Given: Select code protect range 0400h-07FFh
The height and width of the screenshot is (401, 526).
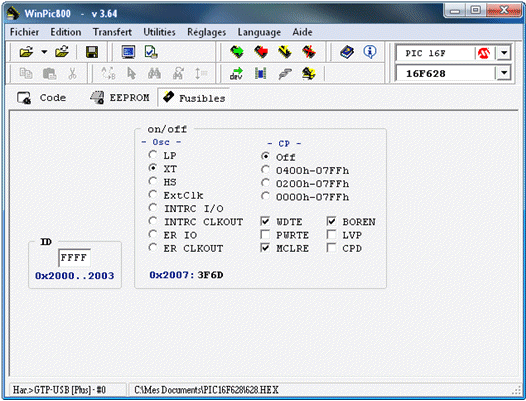Looking at the screenshot, I should click(x=265, y=170).
